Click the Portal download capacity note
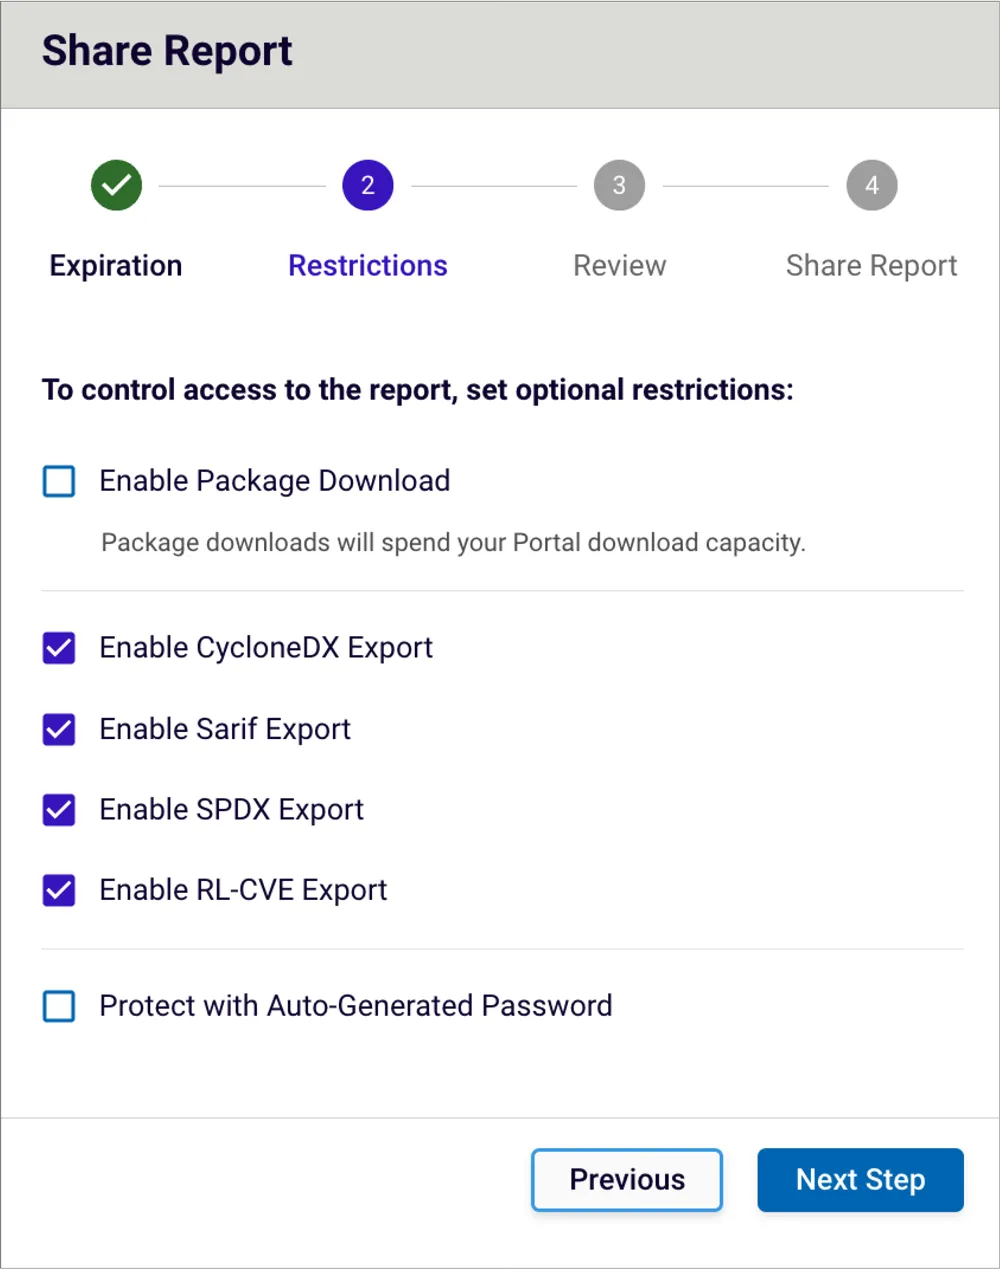Screen dimensions: 1000x1269 coord(451,543)
